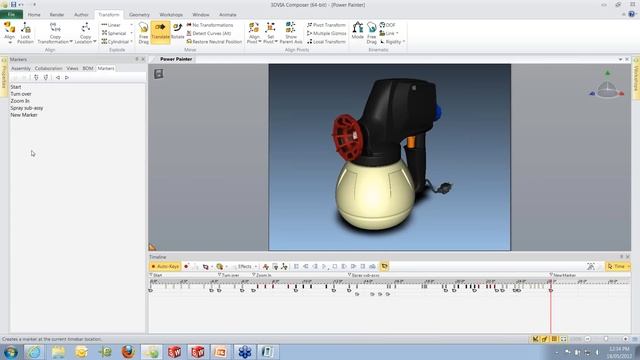Click Show Parent Axis tool
This screenshot has height=360, width=640.
pyautogui.click(x=291, y=33)
